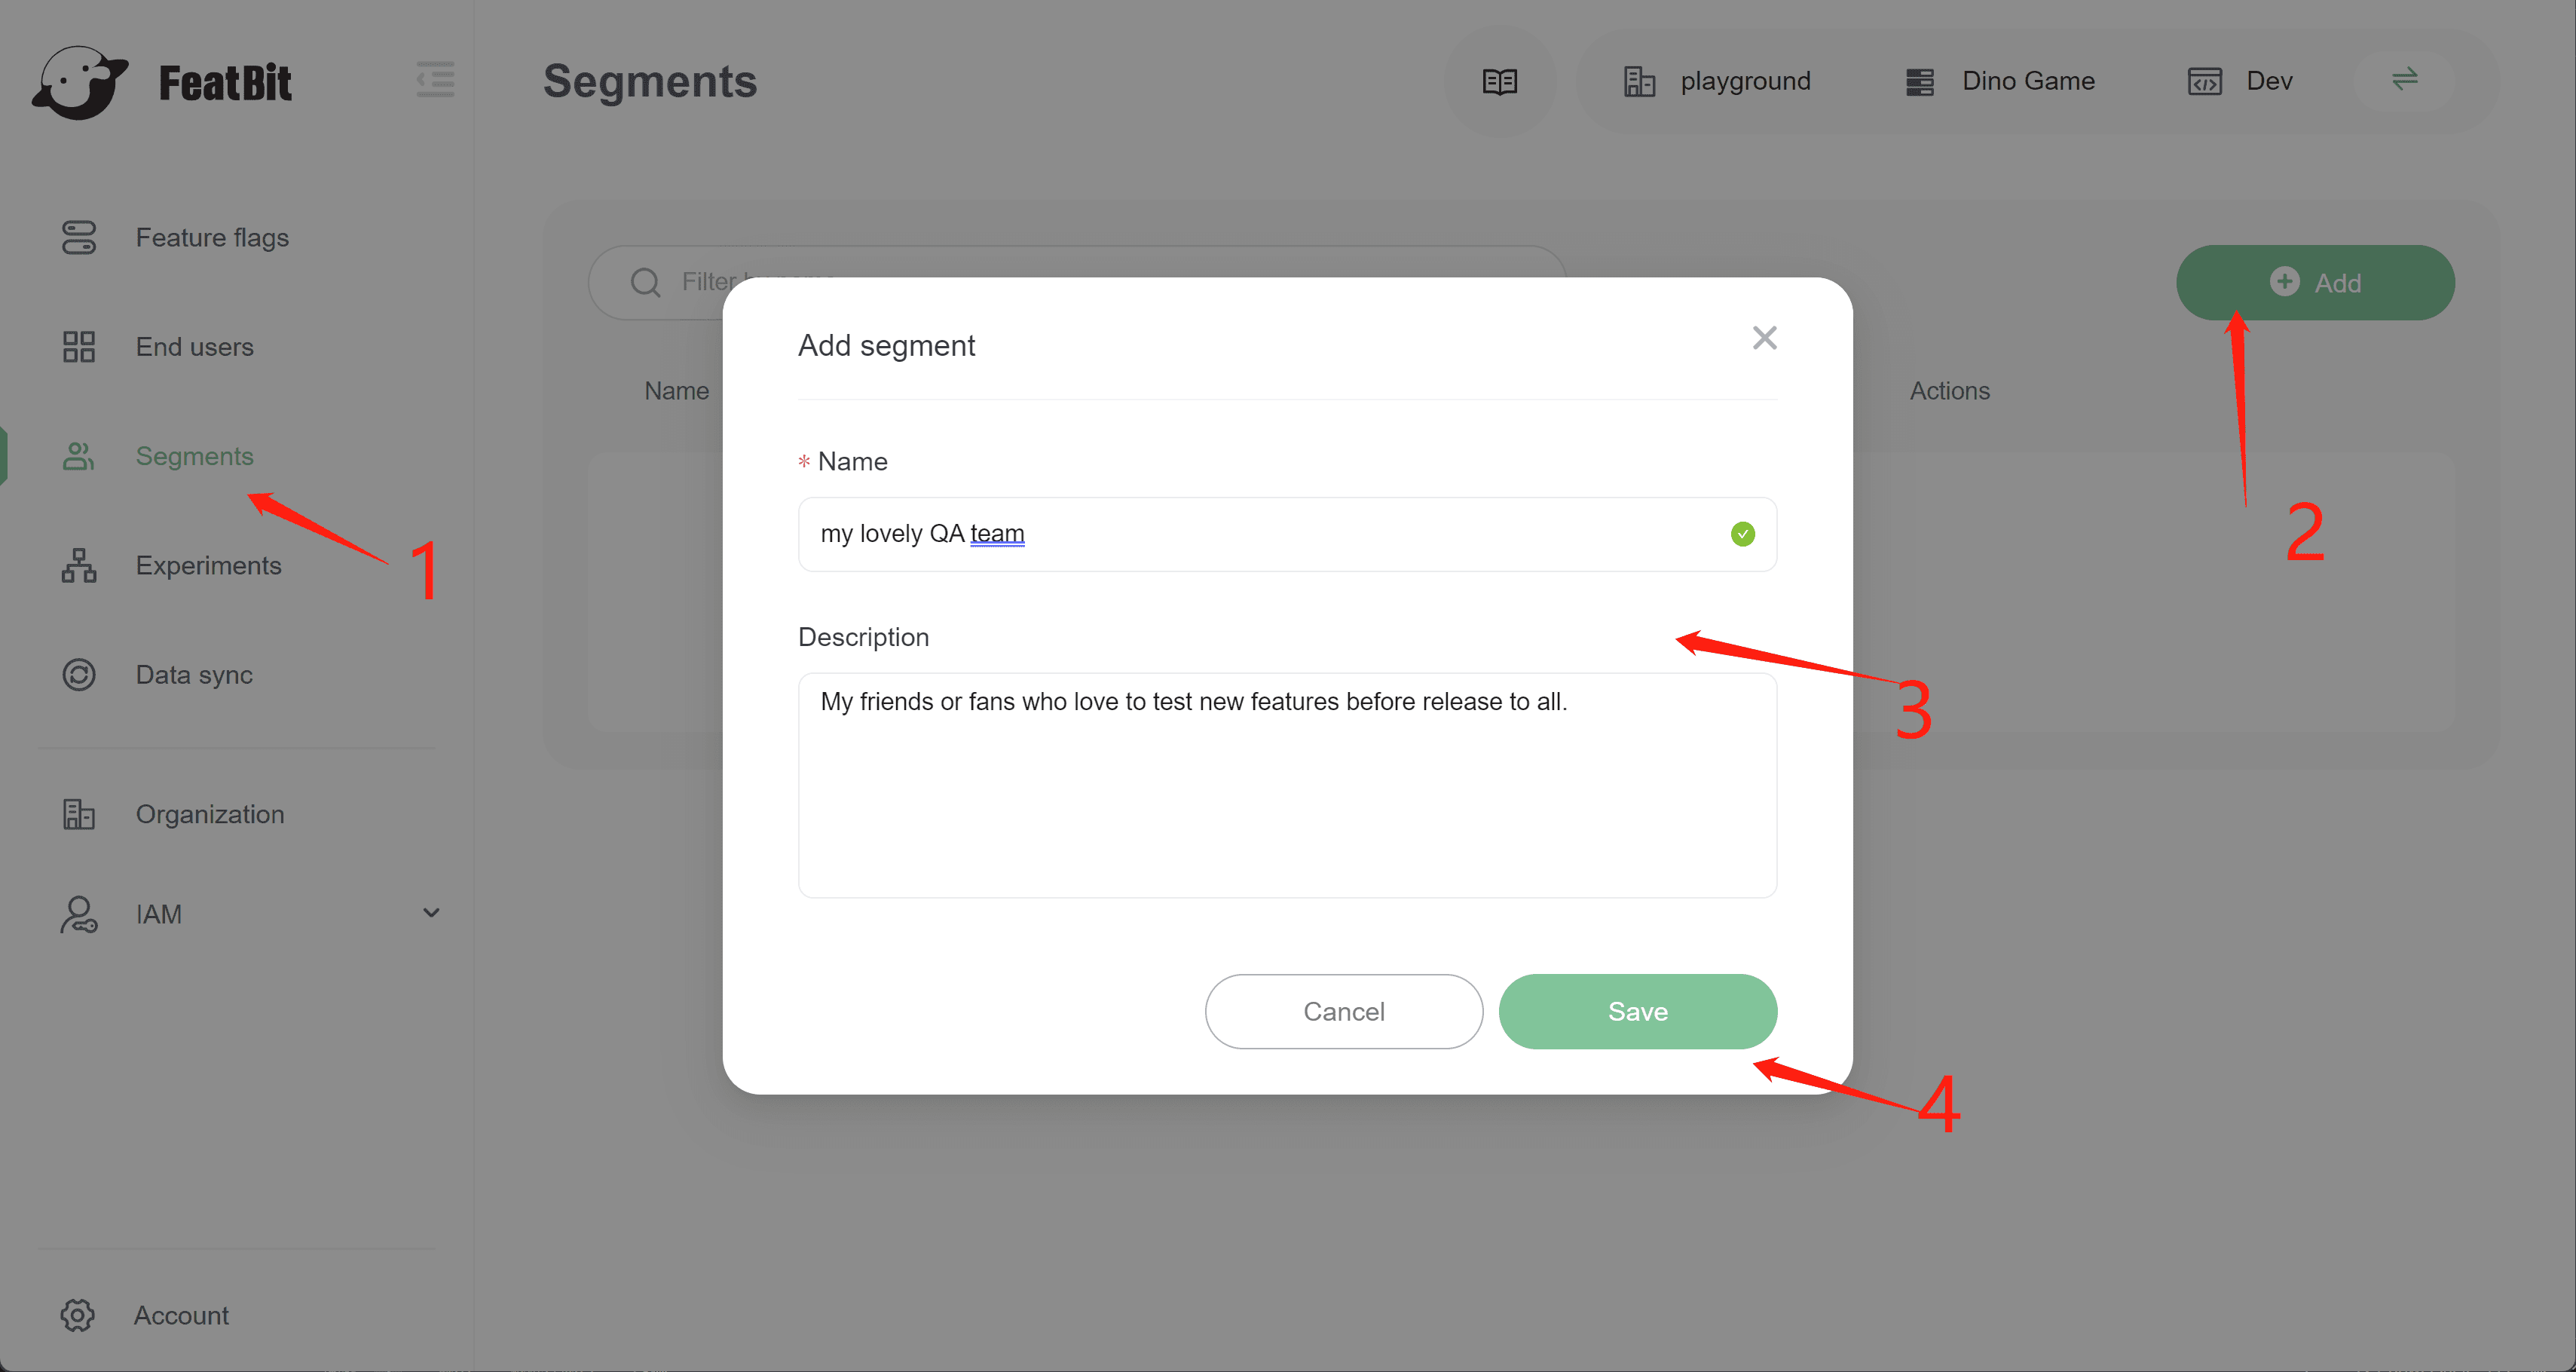
Task: Go to Organization in sidebar
Action: [x=209, y=815]
